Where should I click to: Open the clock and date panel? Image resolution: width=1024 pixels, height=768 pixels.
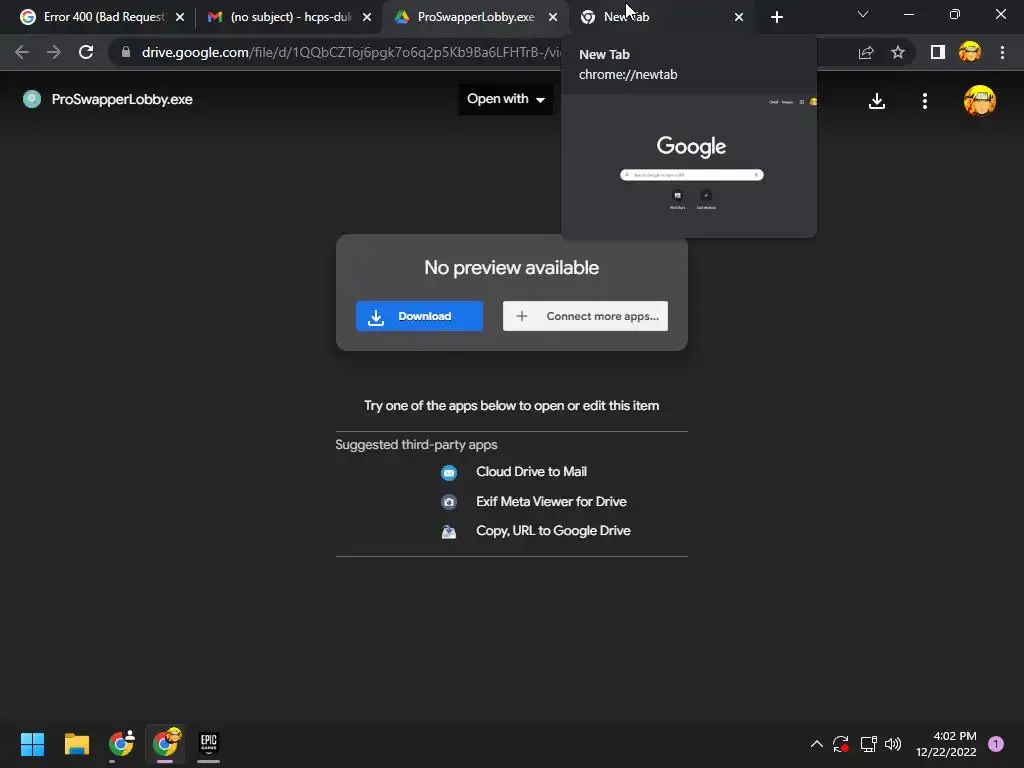946,744
